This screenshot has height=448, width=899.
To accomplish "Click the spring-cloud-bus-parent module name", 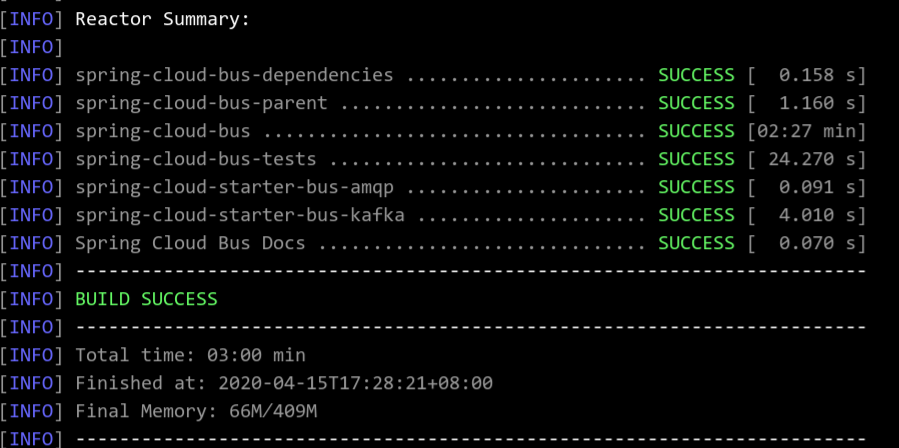I will (202, 103).
